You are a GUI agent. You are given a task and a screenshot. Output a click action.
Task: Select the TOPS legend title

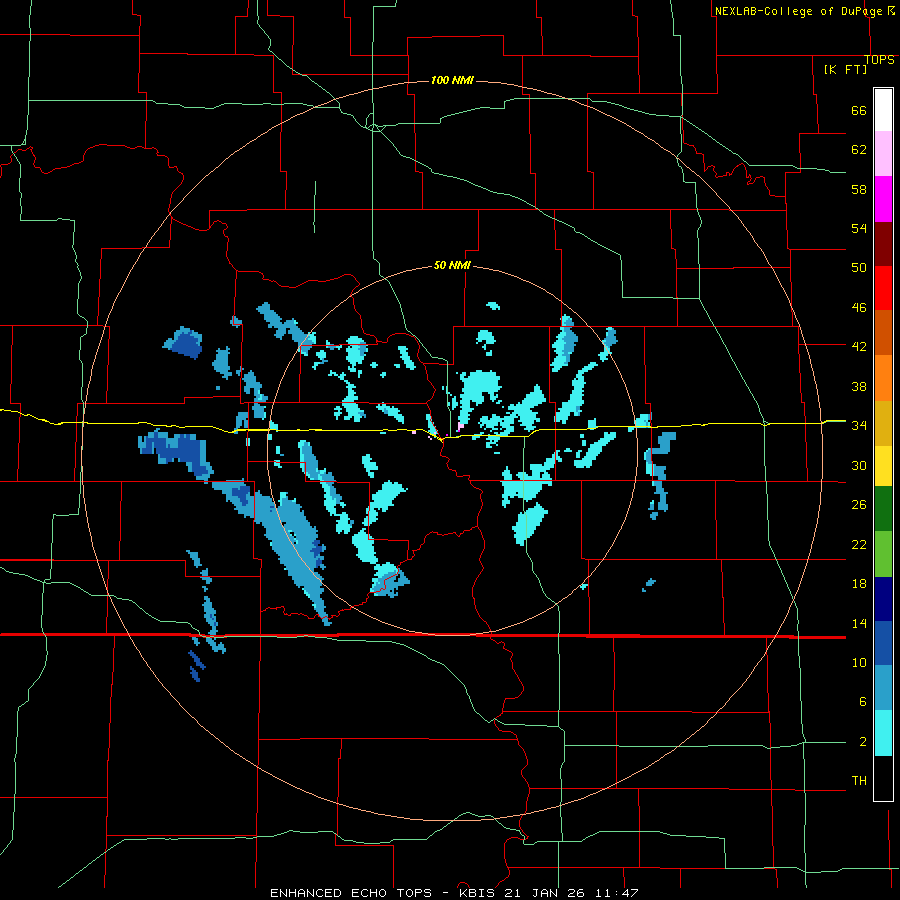pos(879,60)
